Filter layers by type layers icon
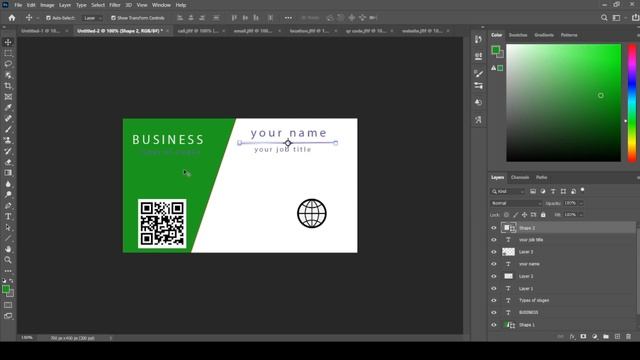This screenshot has width=640, height=360. point(553,191)
